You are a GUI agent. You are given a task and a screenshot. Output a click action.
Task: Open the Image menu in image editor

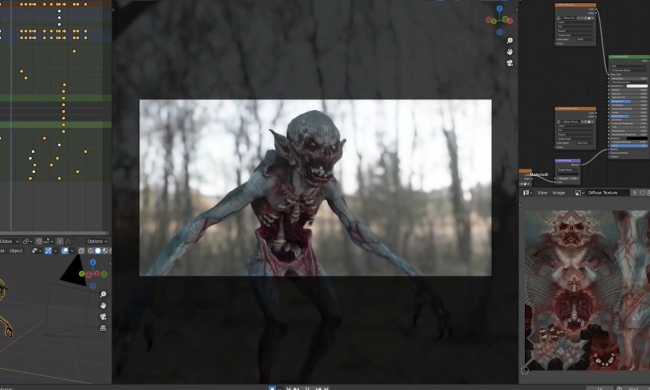coord(558,193)
